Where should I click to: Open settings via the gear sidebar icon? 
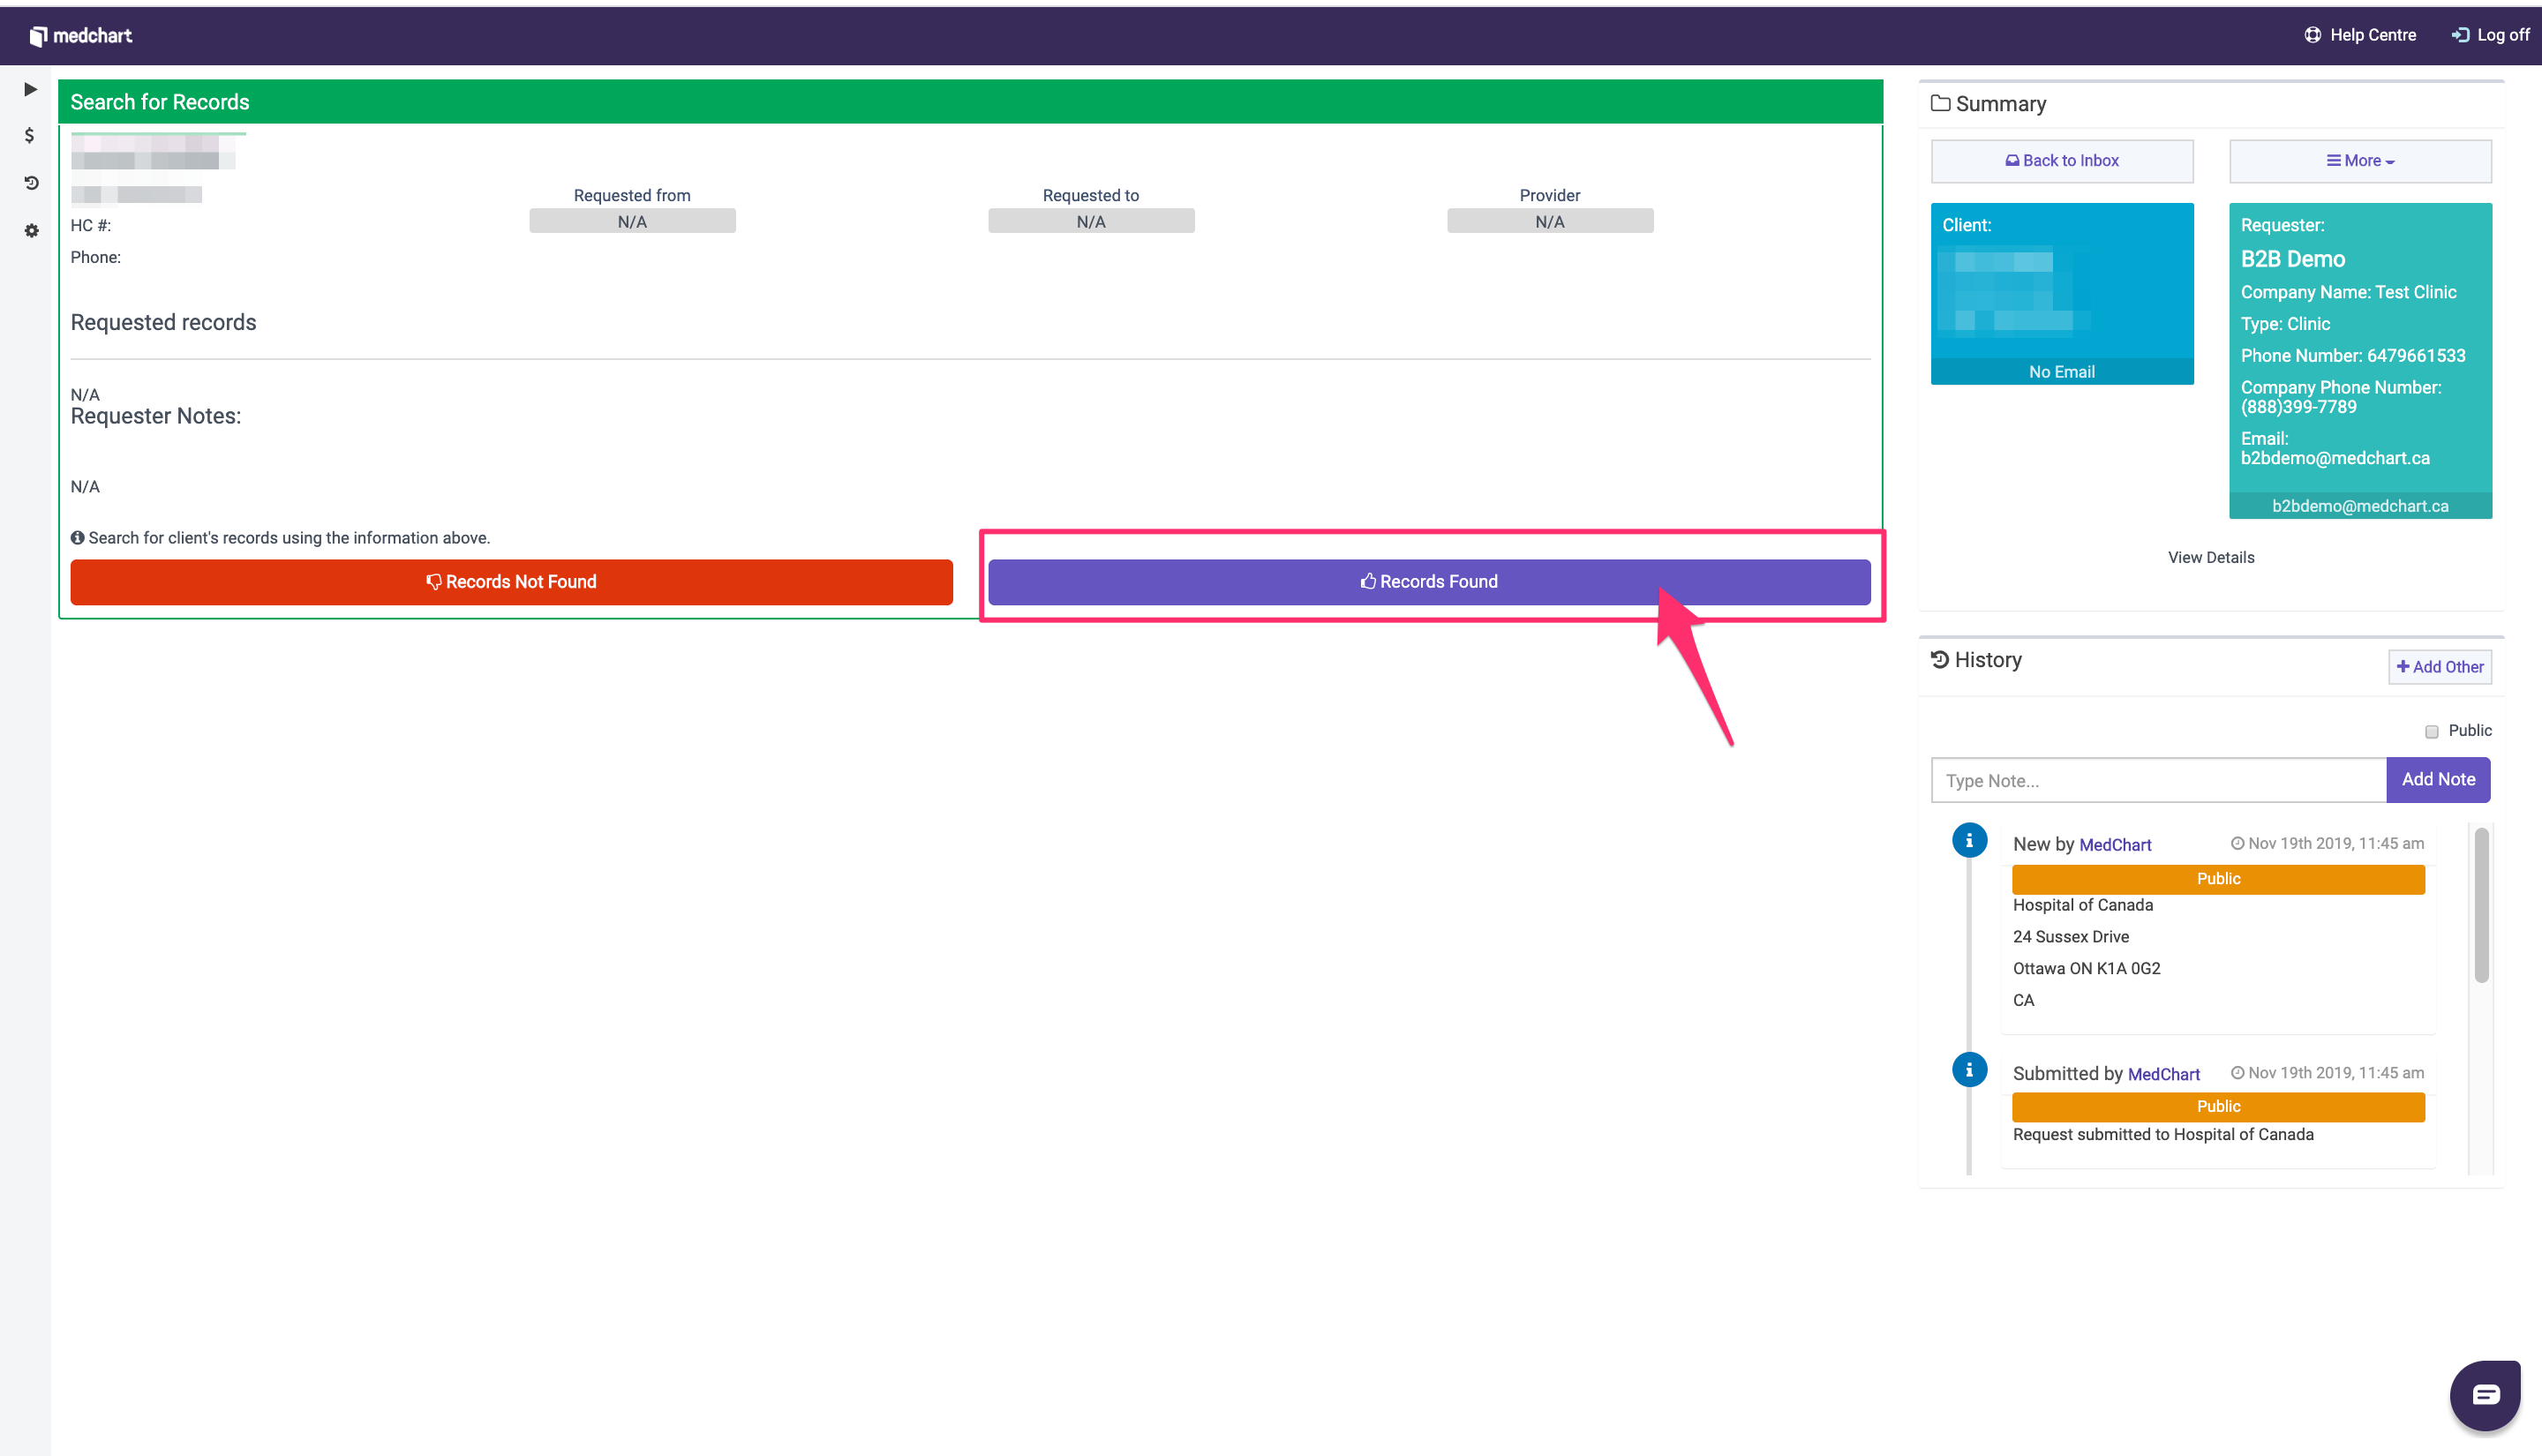29,231
